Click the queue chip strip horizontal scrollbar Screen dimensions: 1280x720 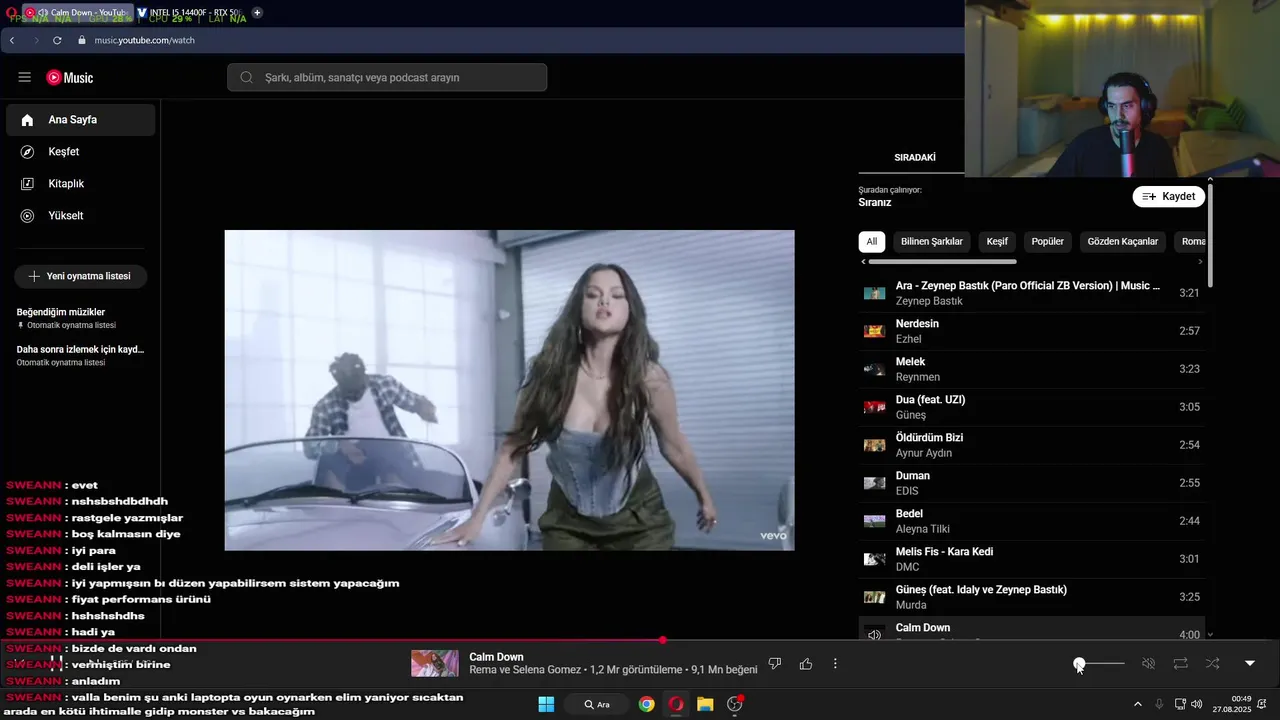(942, 262)
